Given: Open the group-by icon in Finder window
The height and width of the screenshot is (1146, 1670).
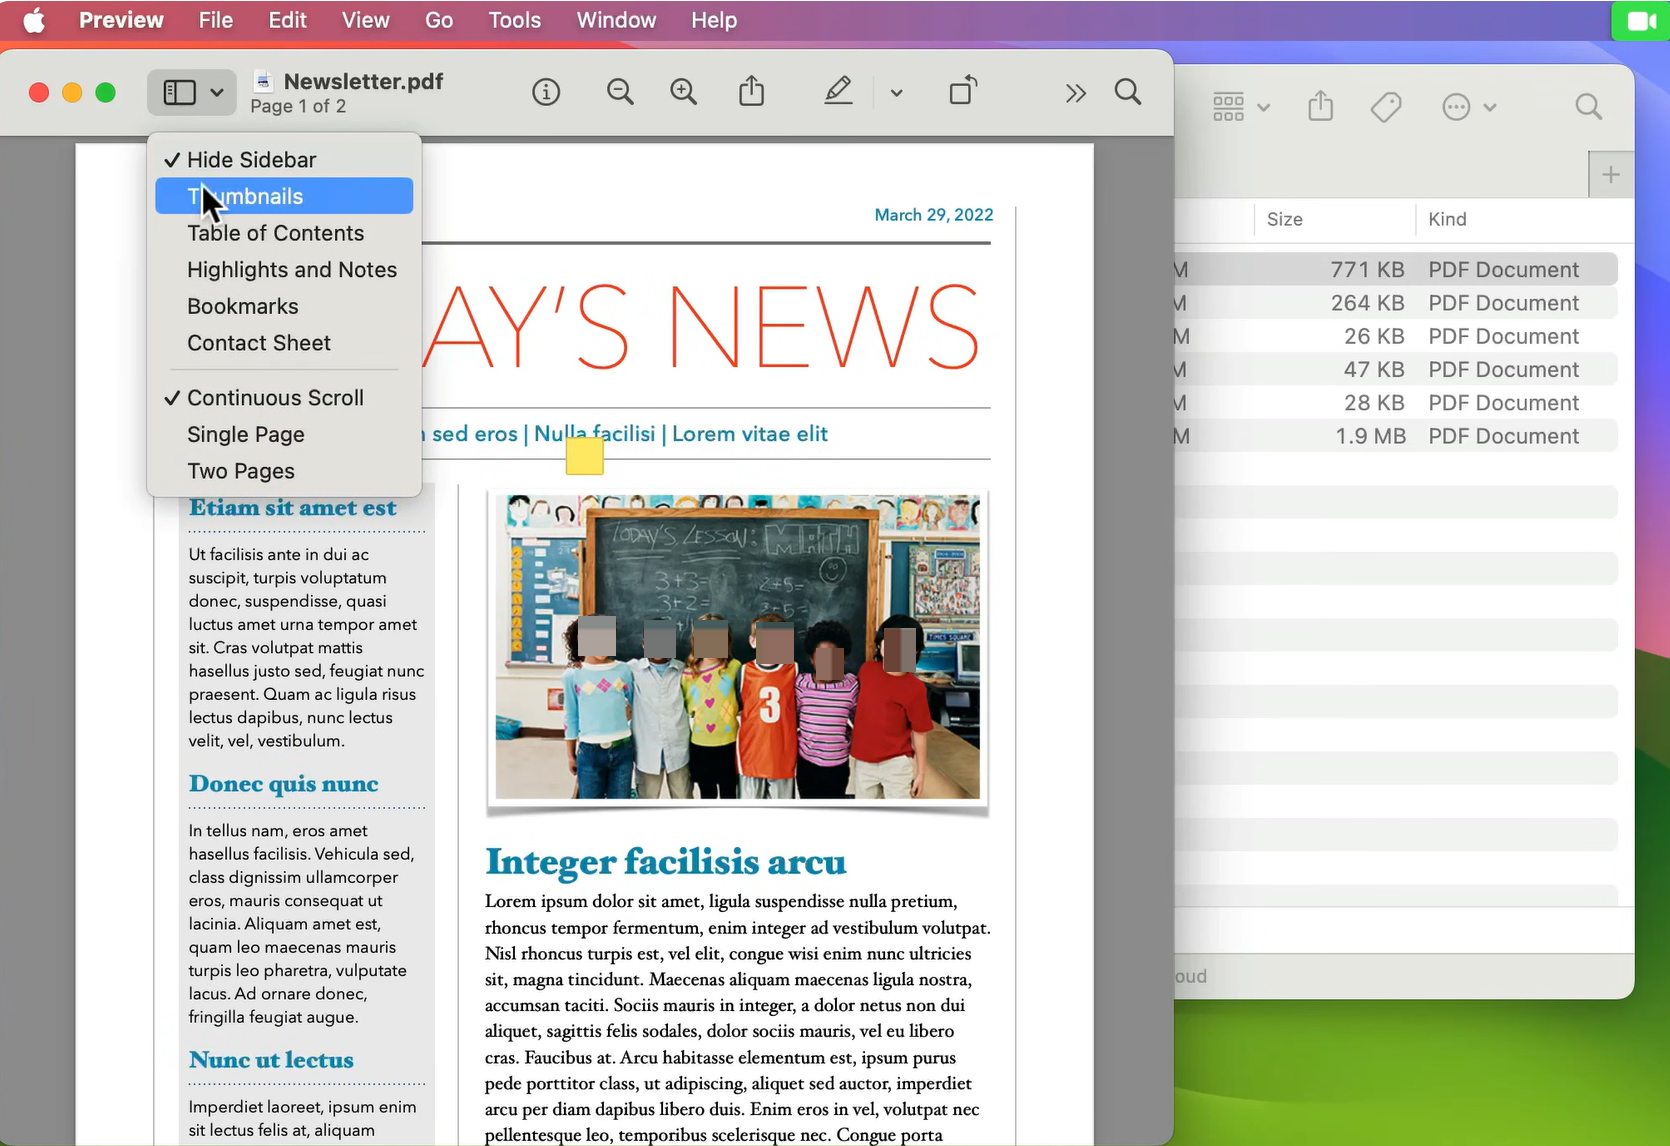Looking at the screenshot, I should click(1228, 107).
